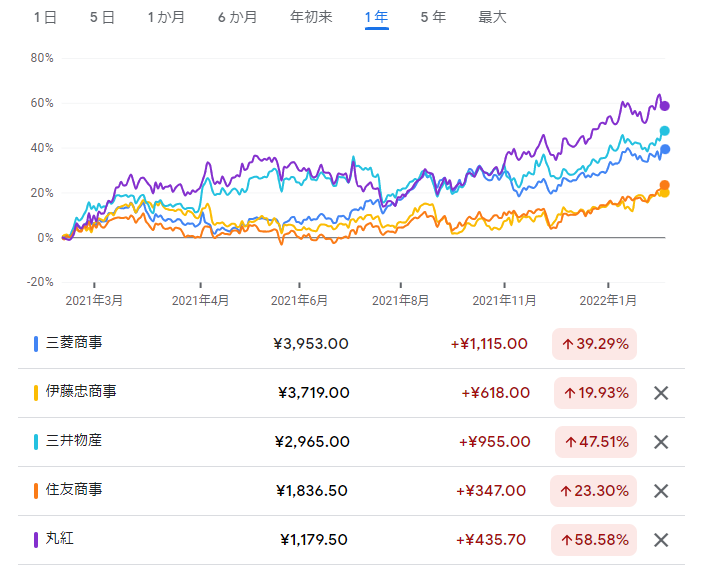Click the 60% y-axis label
704x574 pixels.
pyautogui.click(x=42, y=103)
